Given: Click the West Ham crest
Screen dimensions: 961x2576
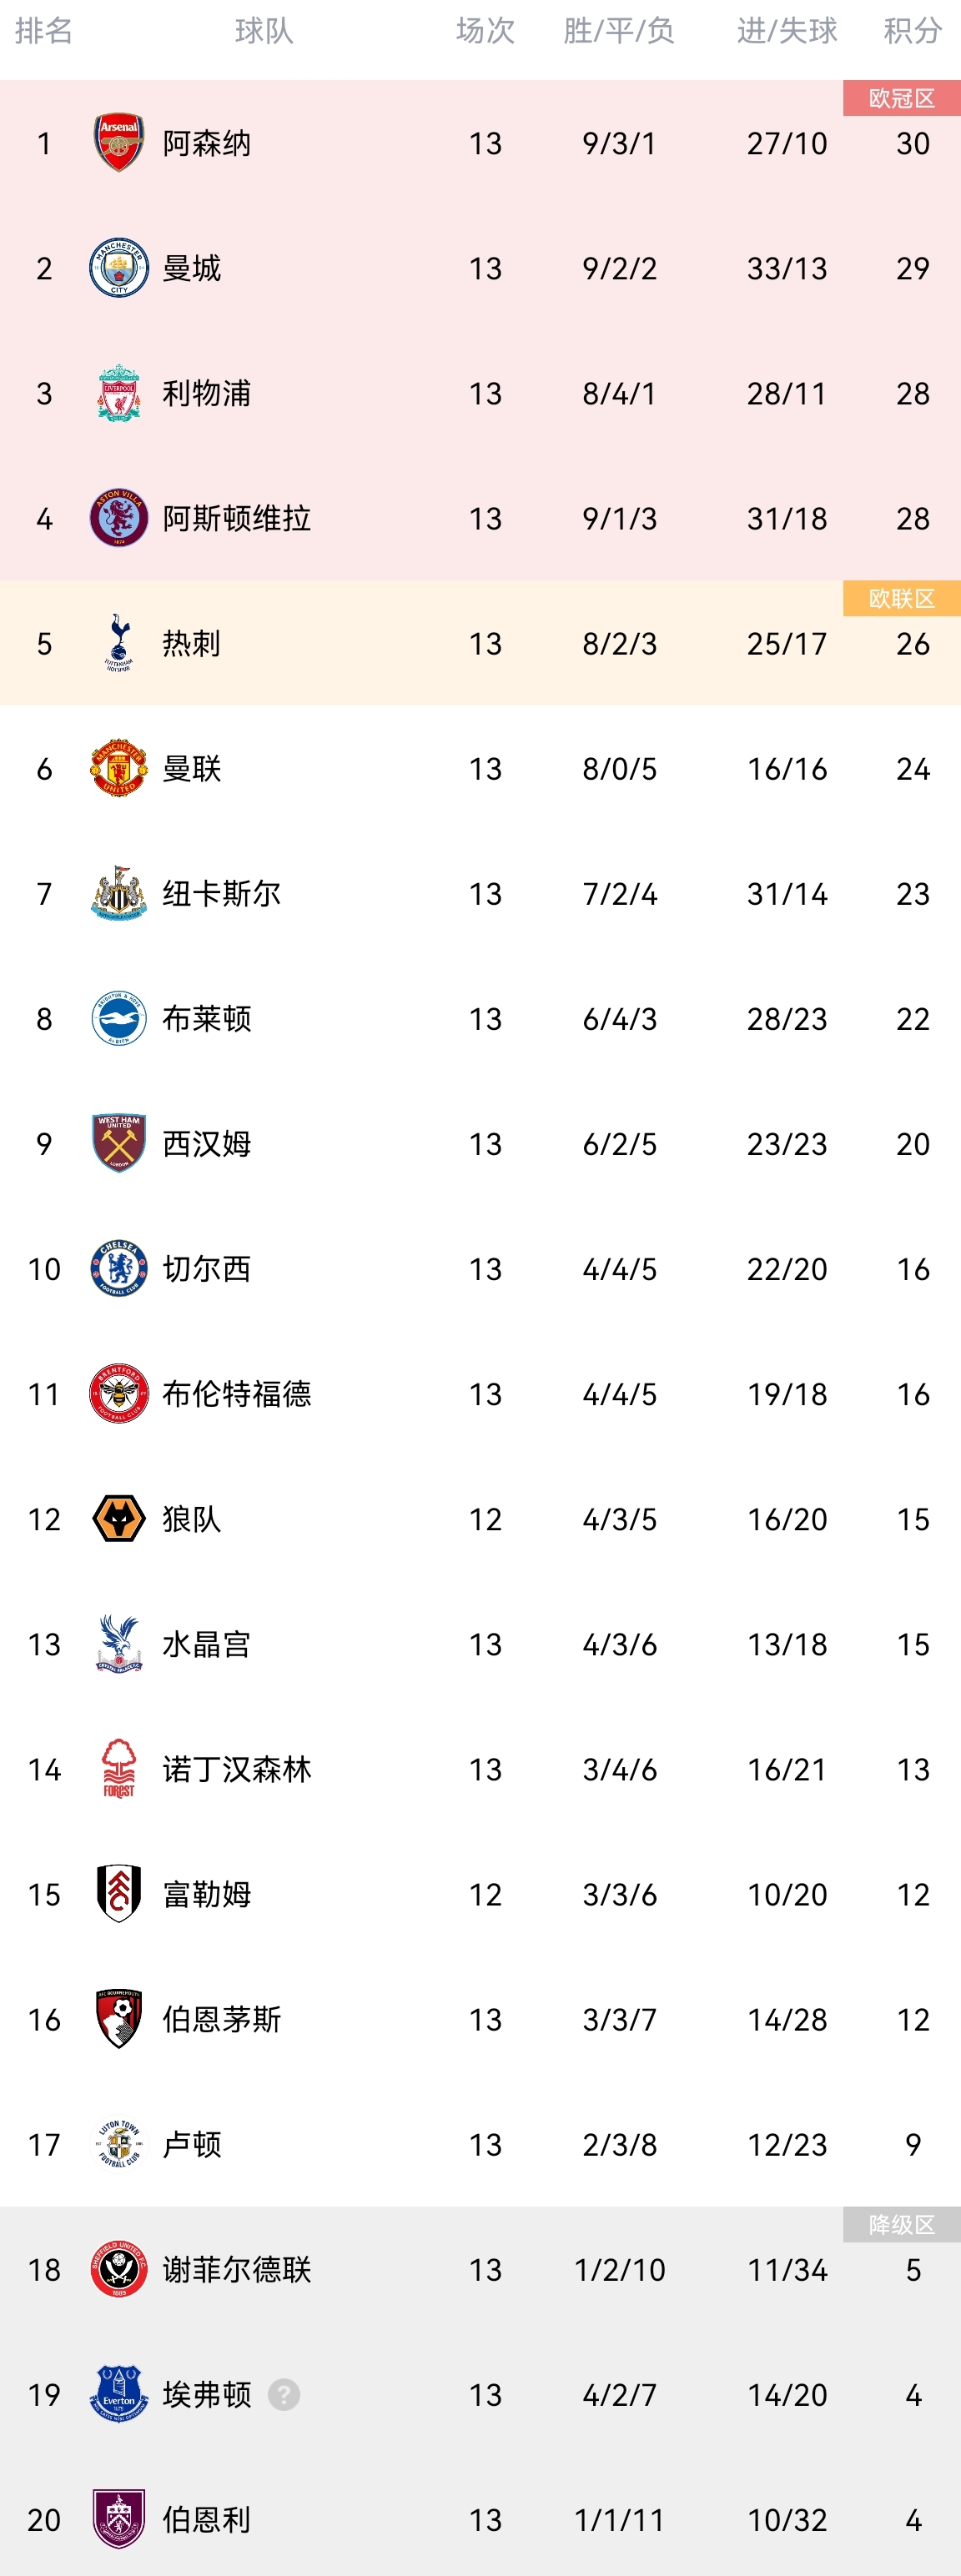Looking at the screenshot, I should click(x=119, y=1143).
